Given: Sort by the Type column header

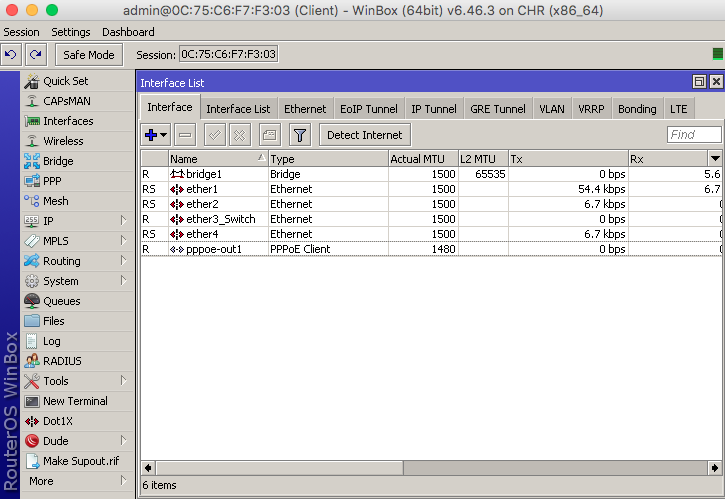Looking at the screenshot, I should click(328, 159).
